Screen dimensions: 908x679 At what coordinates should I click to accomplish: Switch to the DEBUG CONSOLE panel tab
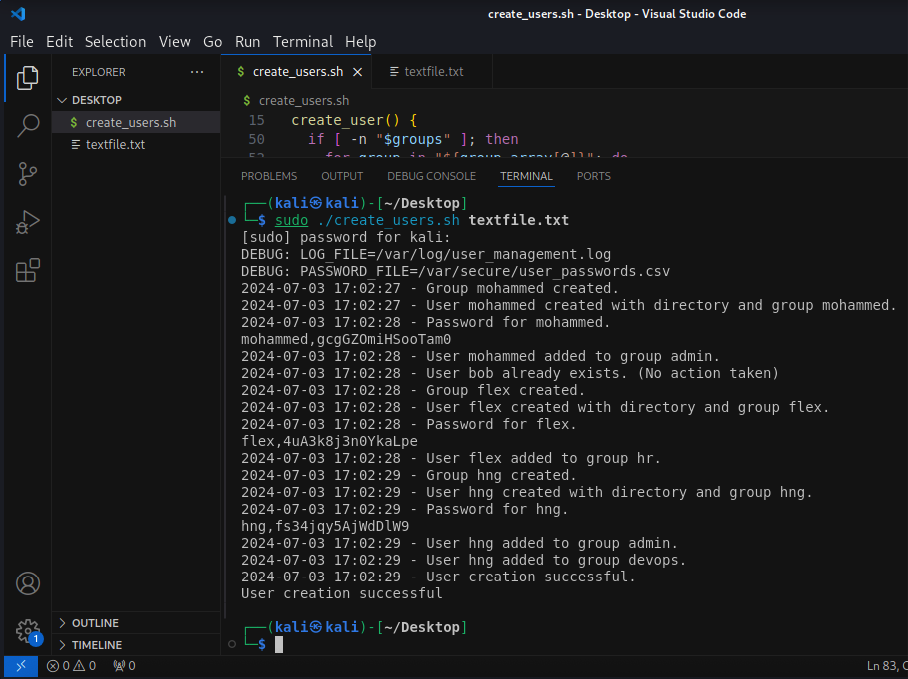point(431,176)
